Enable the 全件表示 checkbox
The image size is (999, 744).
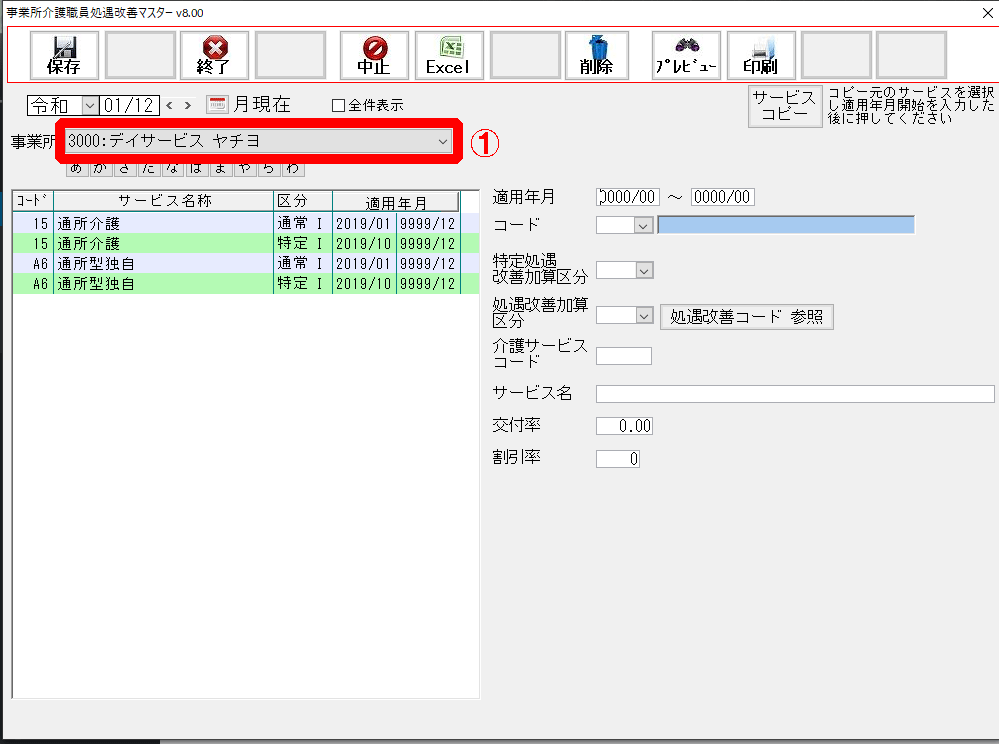338,105
